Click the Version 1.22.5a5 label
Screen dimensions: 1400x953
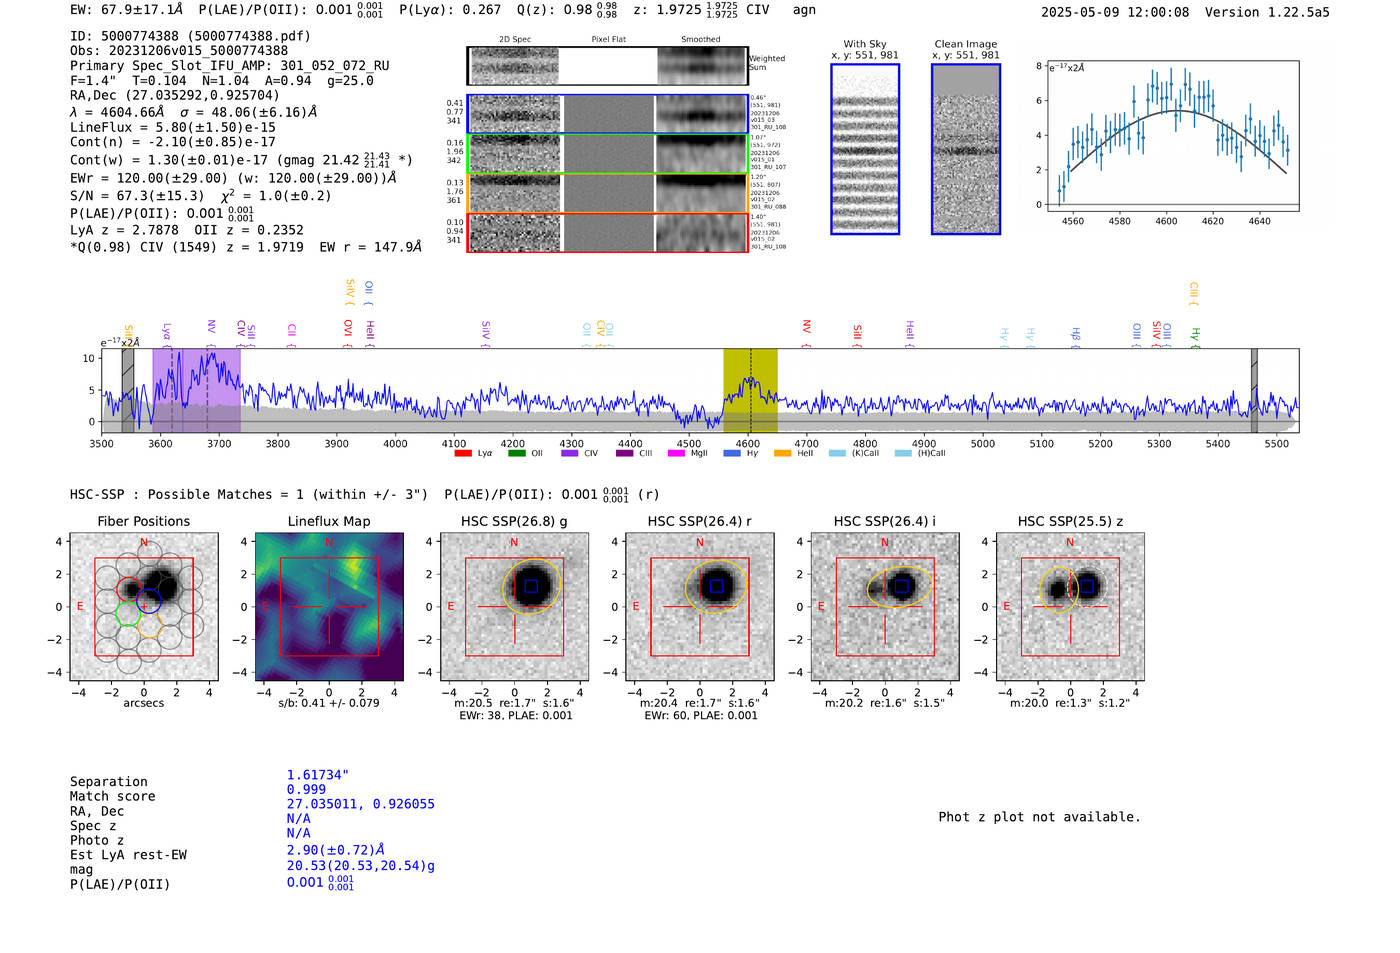coord(1267,12)
